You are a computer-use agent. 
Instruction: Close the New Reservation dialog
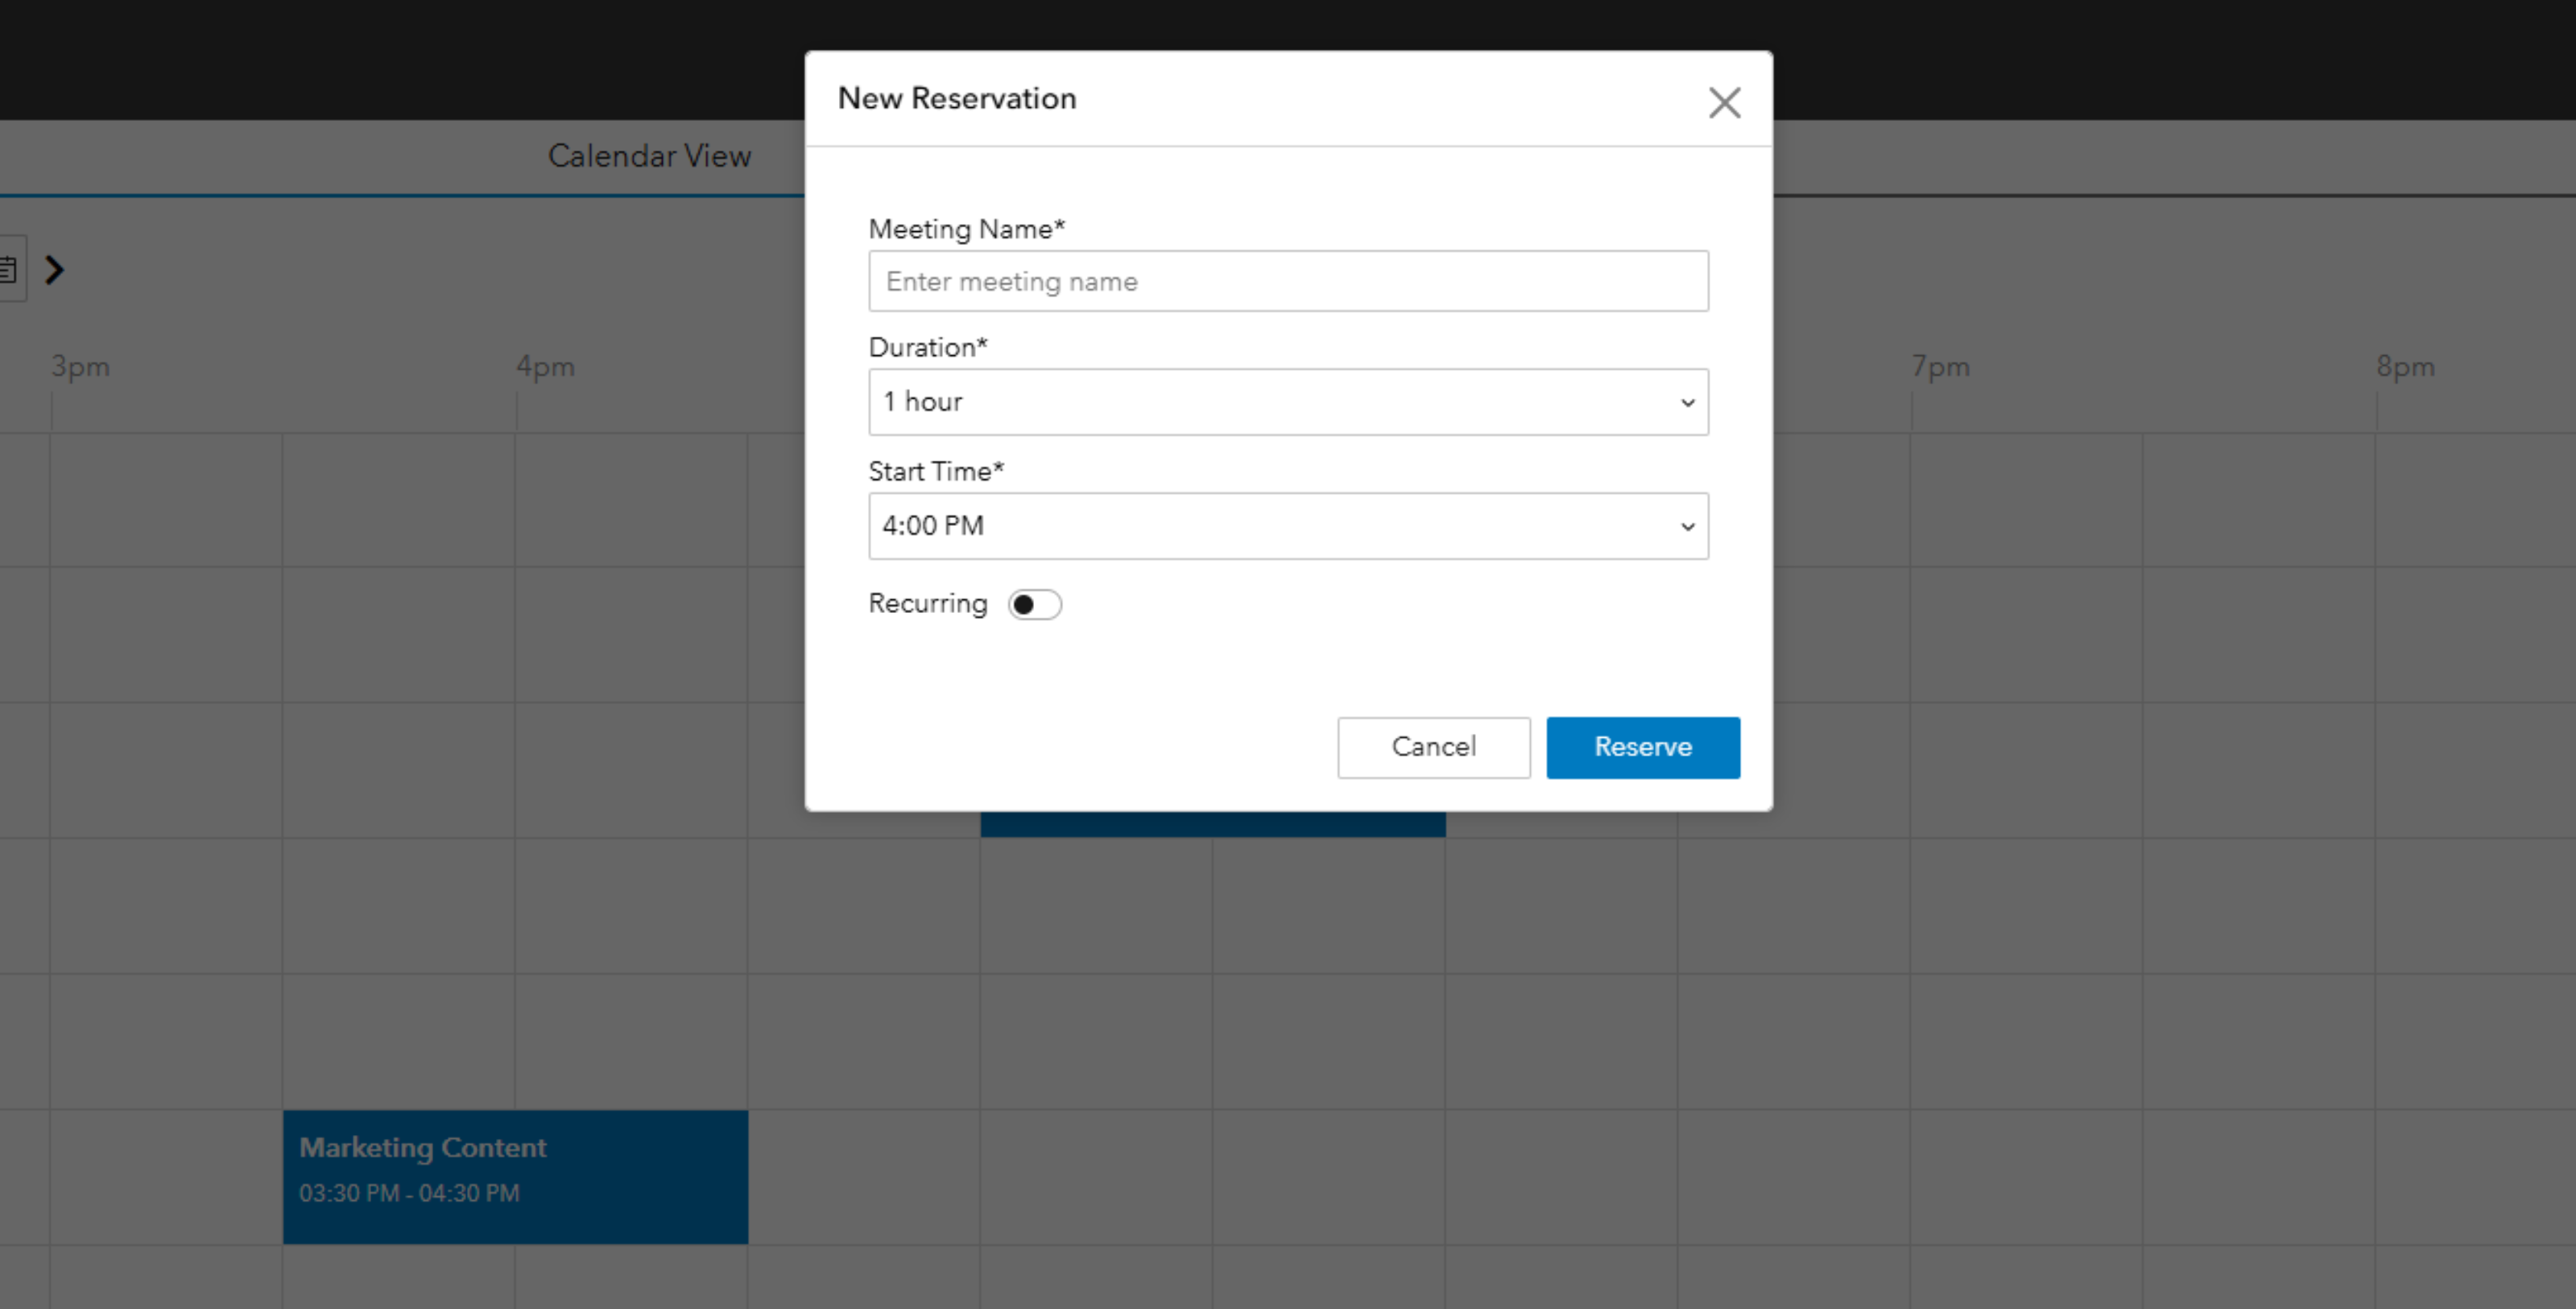(1724, 102)
